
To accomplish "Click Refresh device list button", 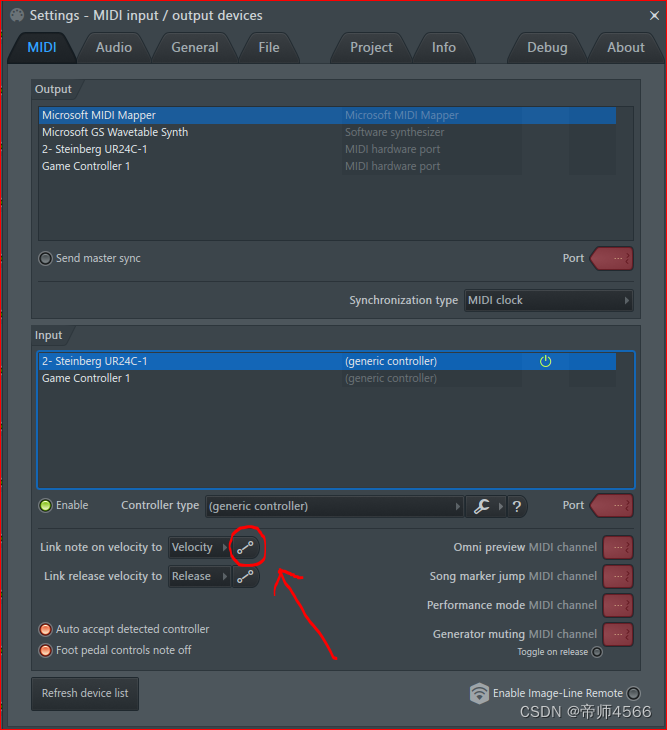I will click(x=85, y=694).
